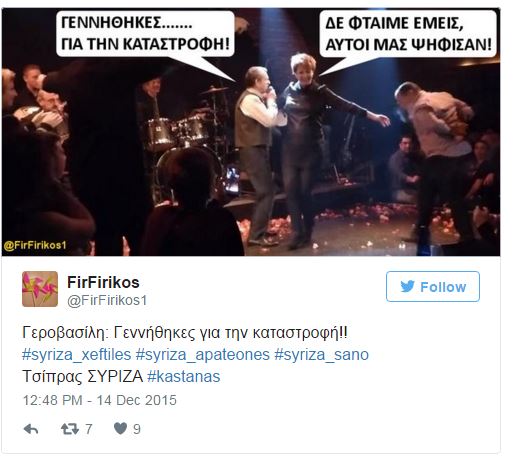Viewport: 521px width, 465px height.
Task: Click the retweet count 7
Action: pos(88,429)
